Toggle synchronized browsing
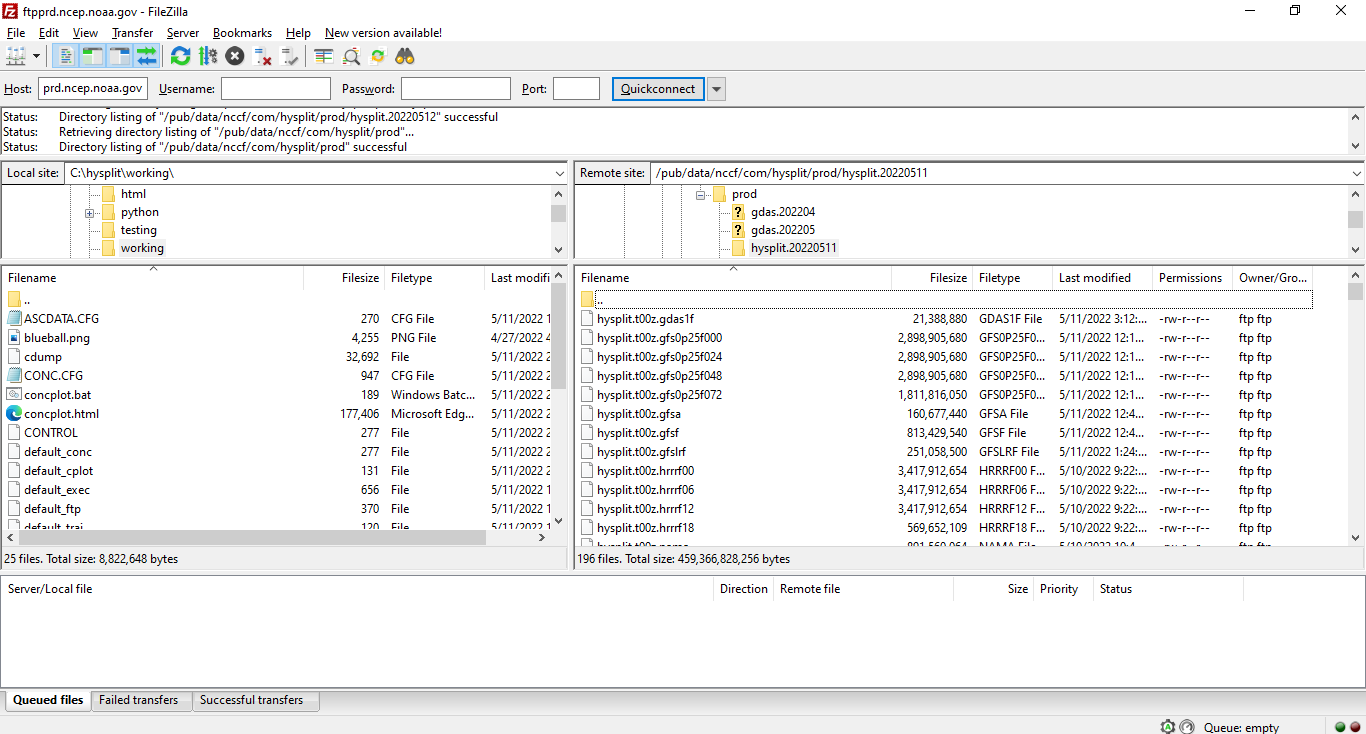The image size is (1366, 734). coord(378,56)
